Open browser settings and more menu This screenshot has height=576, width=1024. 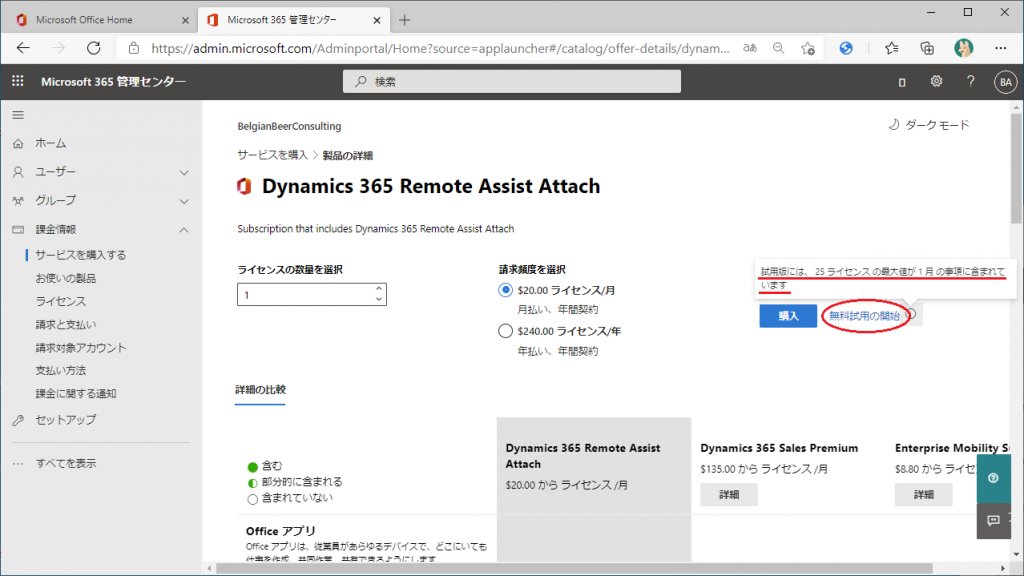[x=1000, y=48]
